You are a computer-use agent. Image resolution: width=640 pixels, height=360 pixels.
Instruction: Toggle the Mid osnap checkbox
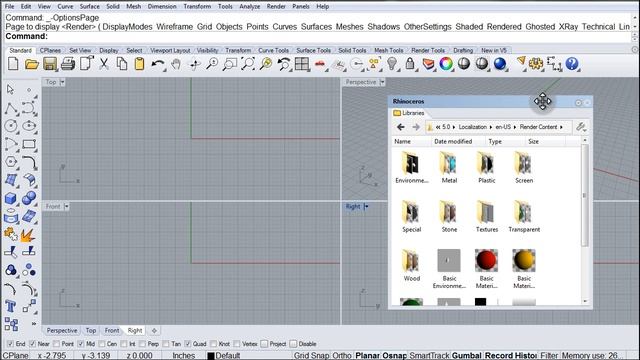coord(80,344)
